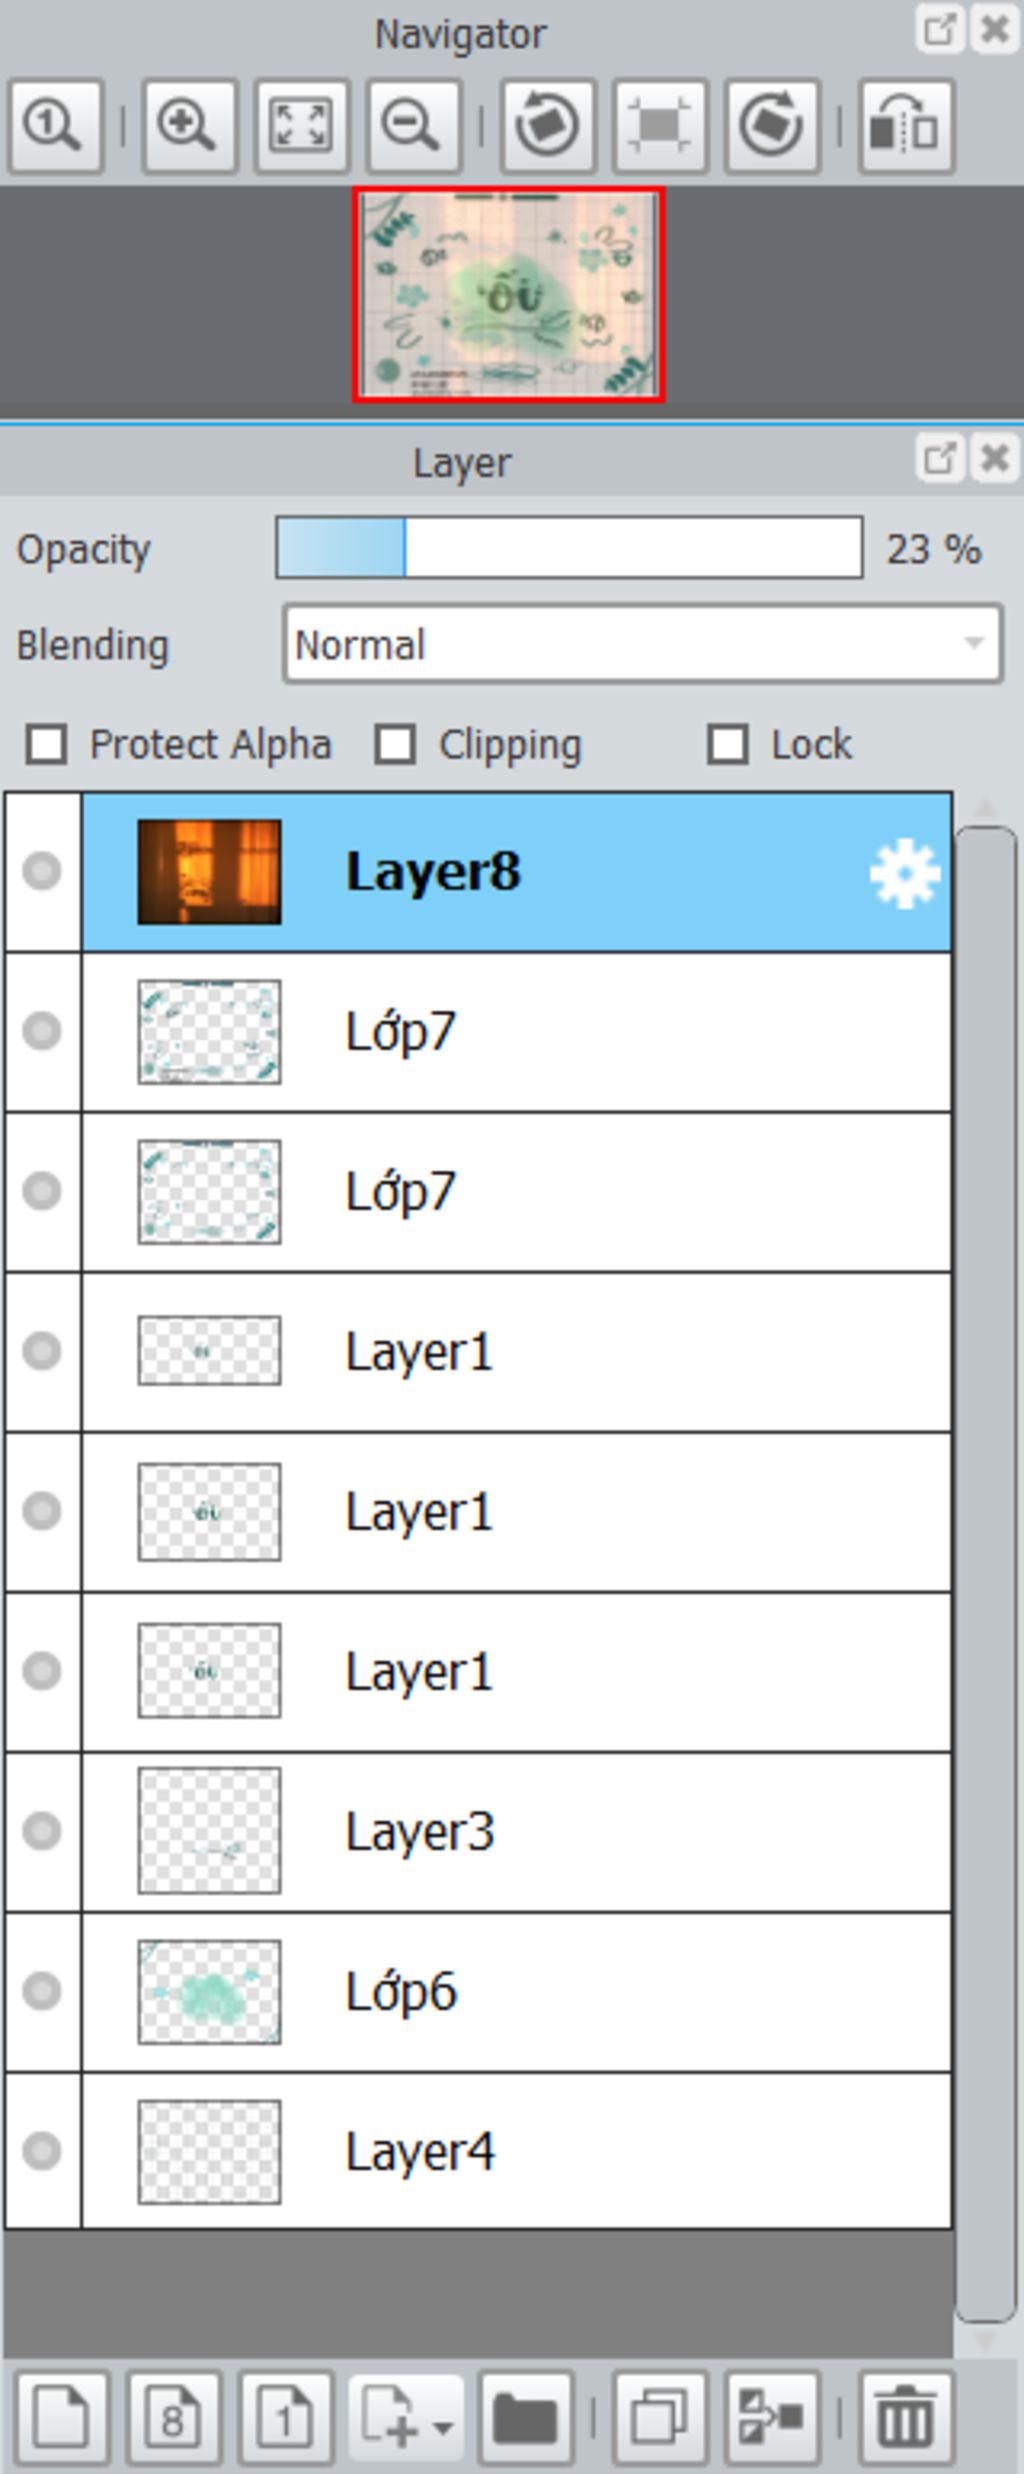Select the Layer4 layer
The width and height of the screenshot is (1024, 2474).
pos(516,2151)
